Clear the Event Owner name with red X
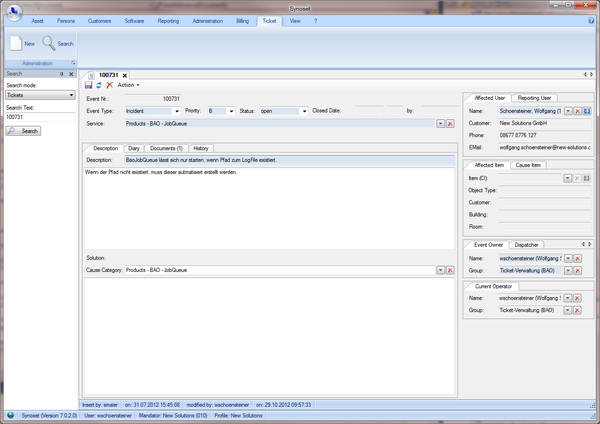Image resolution: width=600 pixels, height=424 pixels. (x=578, y=258)
